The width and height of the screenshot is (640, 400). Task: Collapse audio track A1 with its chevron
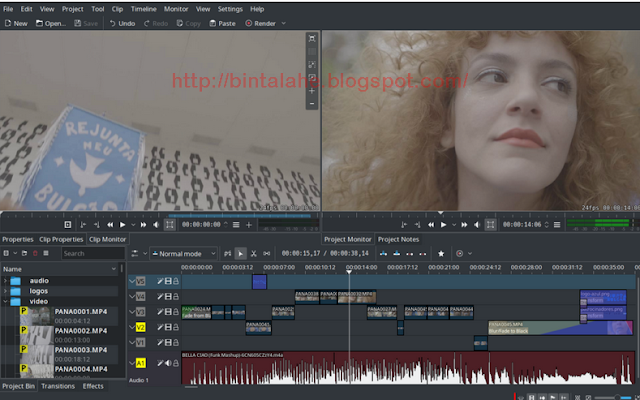pyautogui.click(x=132, y=363)
